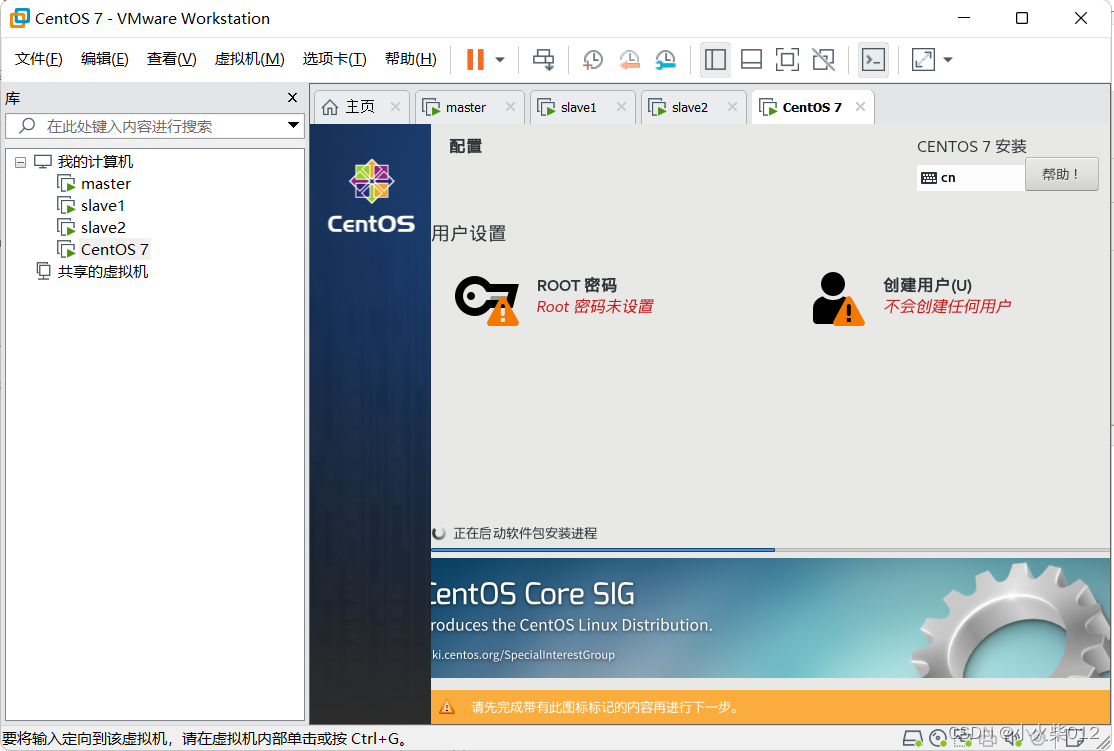Viewport: 1114px width, 751px height.
Task: Close the CentOS 7 tab
Action: point(860,107)
